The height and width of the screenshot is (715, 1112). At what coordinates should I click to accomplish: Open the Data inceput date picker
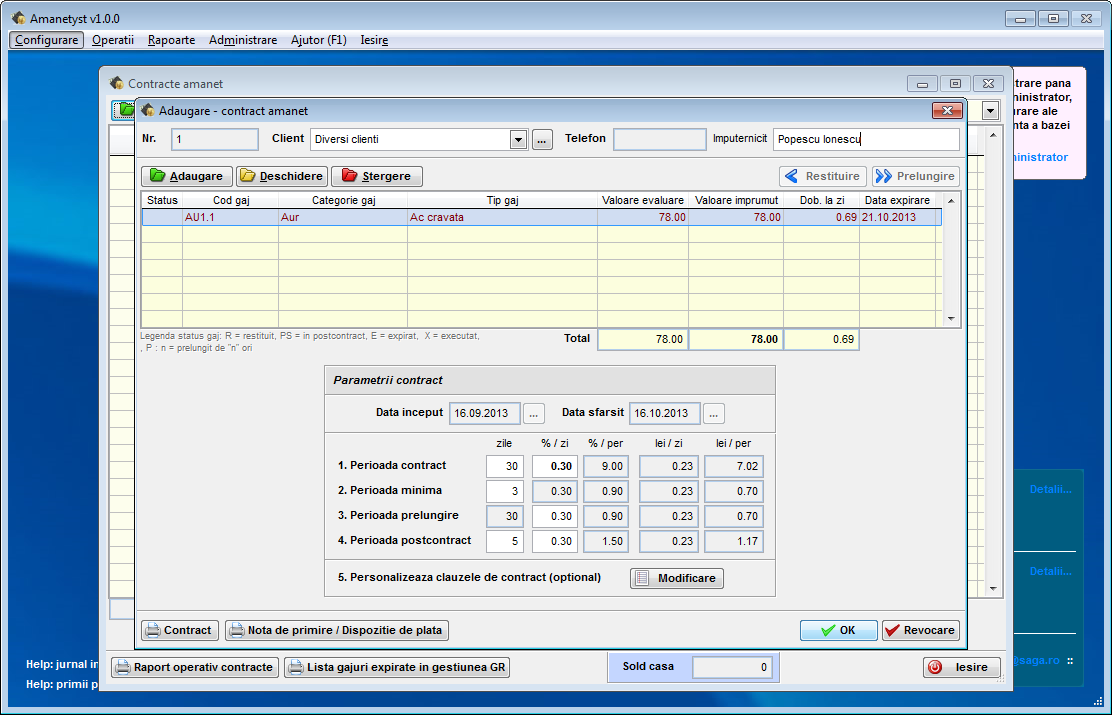click(x=534, y=413)
